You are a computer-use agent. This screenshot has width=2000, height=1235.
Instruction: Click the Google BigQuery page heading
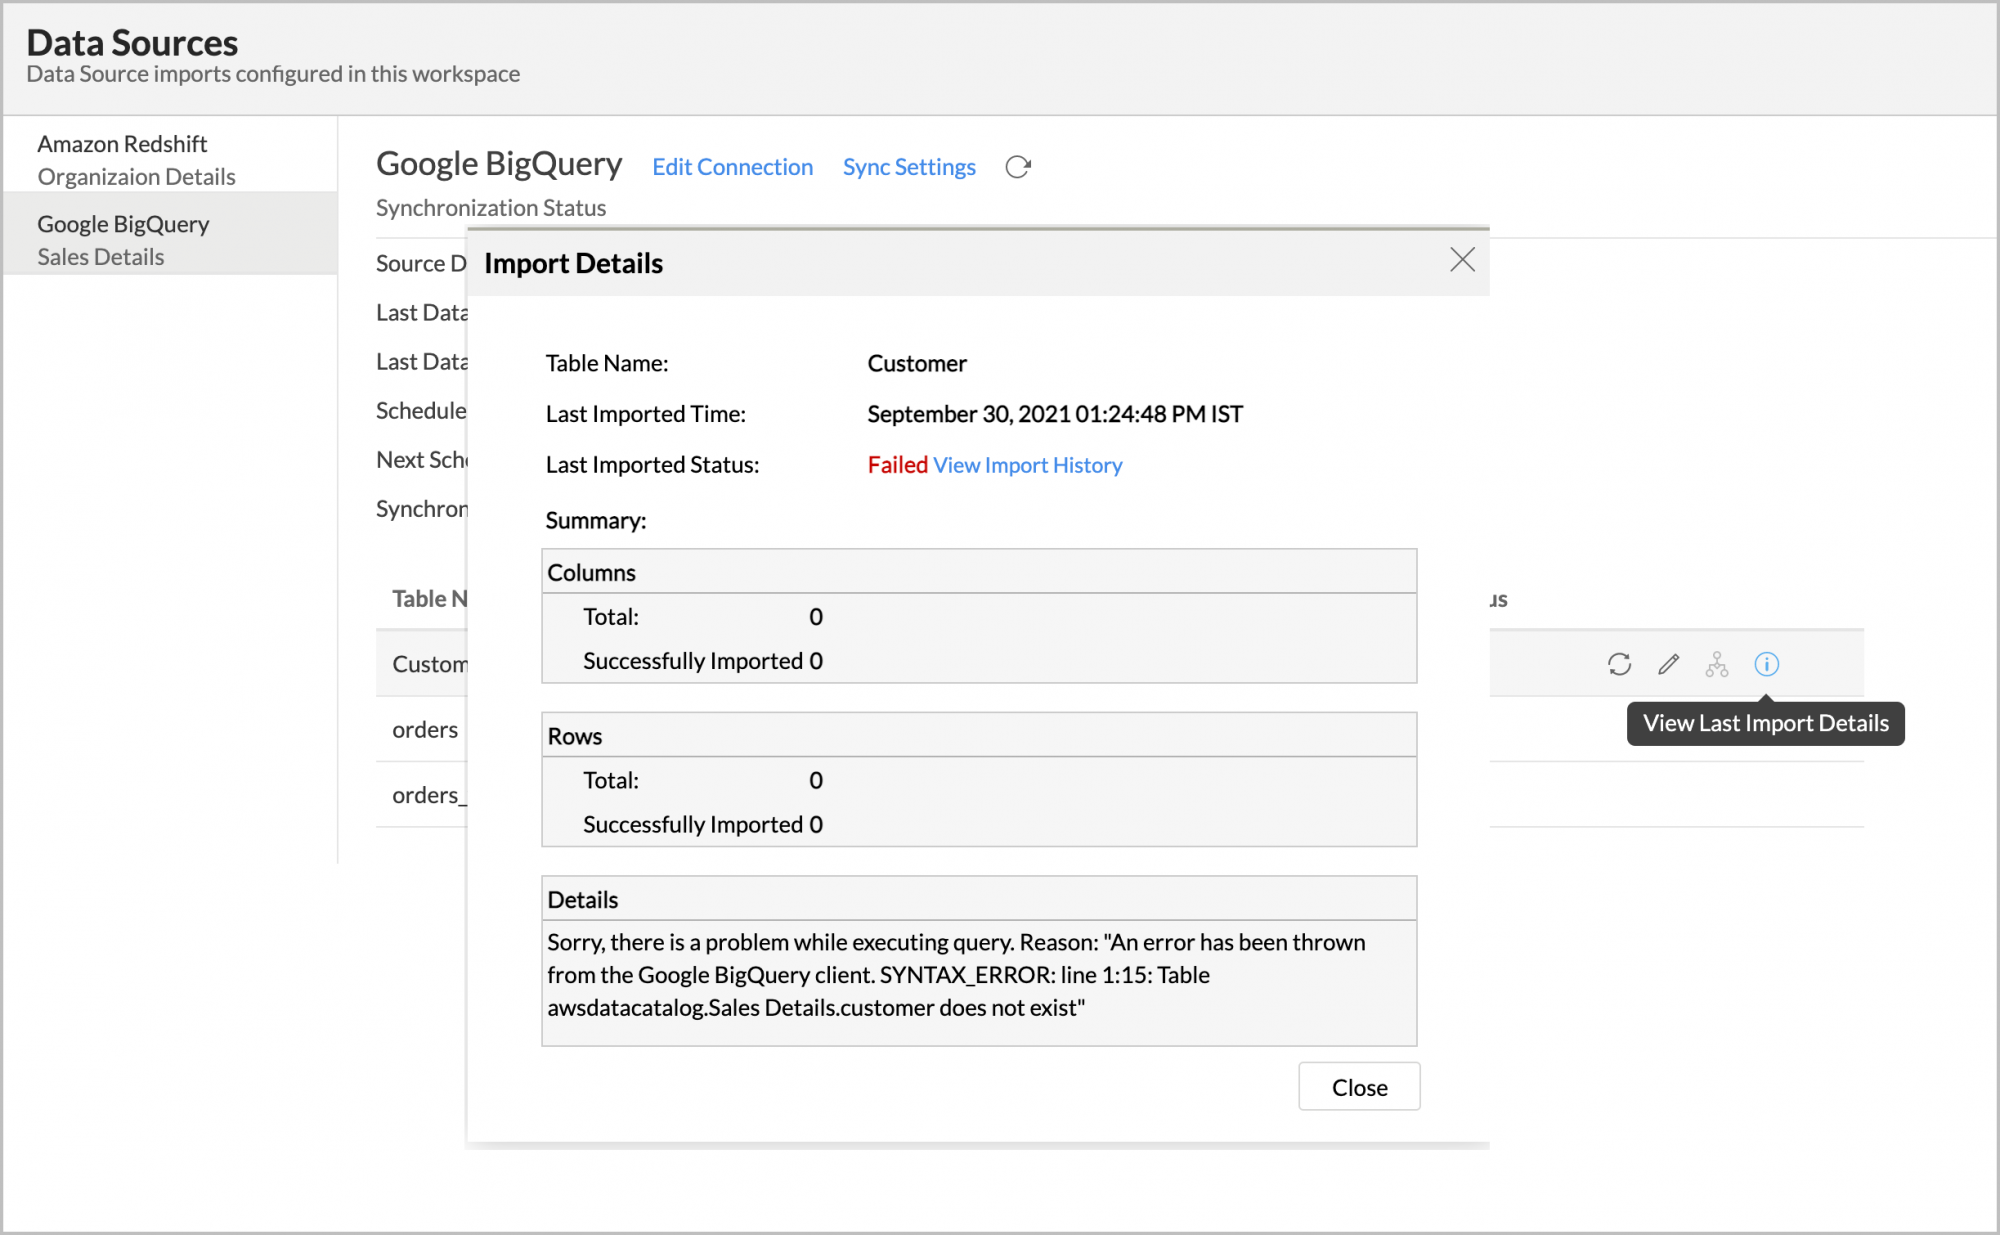pos(499,164)
